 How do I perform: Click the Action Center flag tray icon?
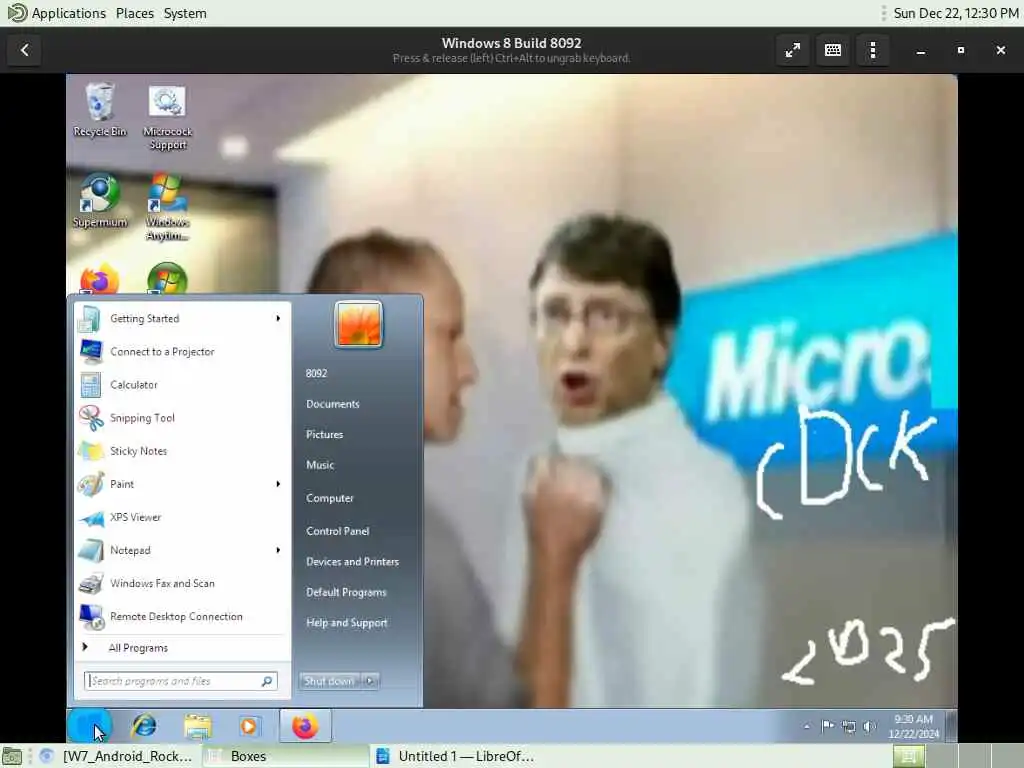[827, 726]
